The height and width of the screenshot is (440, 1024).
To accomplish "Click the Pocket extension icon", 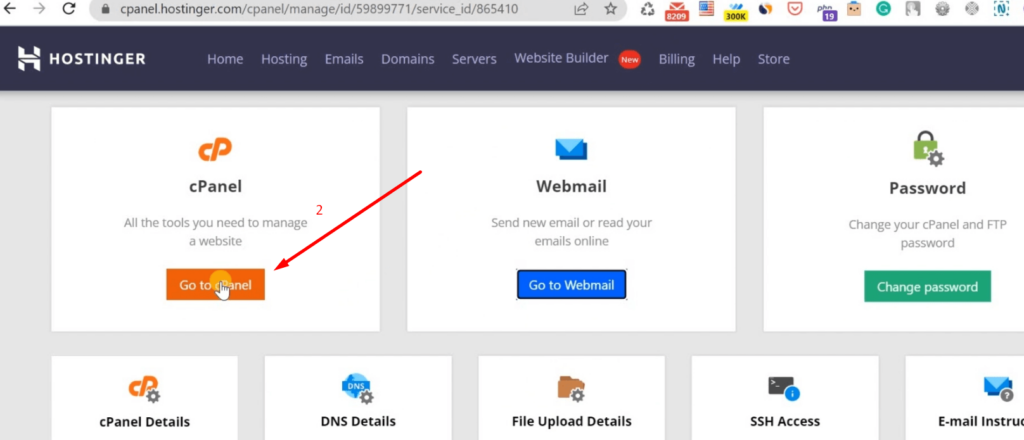I will (x=795, y=9).
